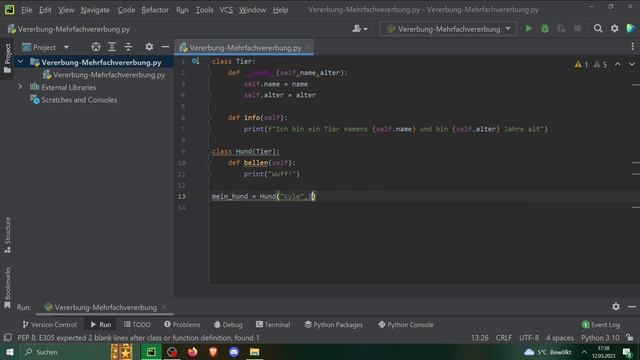The image size is (640, 360).
Task: Open Search Everywhere magnifier icon
Action: pyautogui.click(x=598, y=29)
